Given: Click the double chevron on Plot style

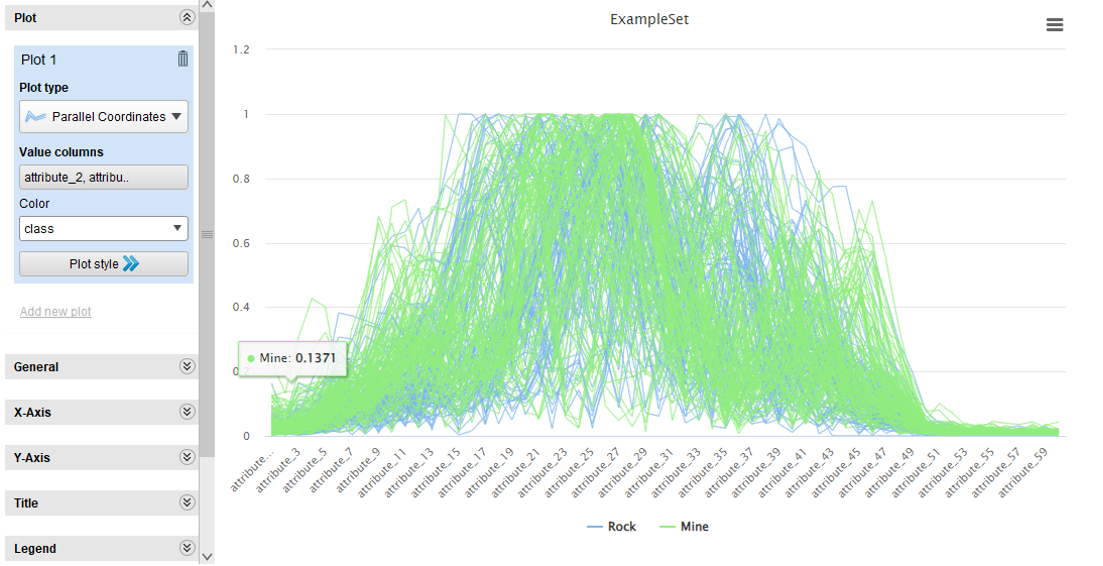Looking at the screenshot, I should [x=131, y=264].
